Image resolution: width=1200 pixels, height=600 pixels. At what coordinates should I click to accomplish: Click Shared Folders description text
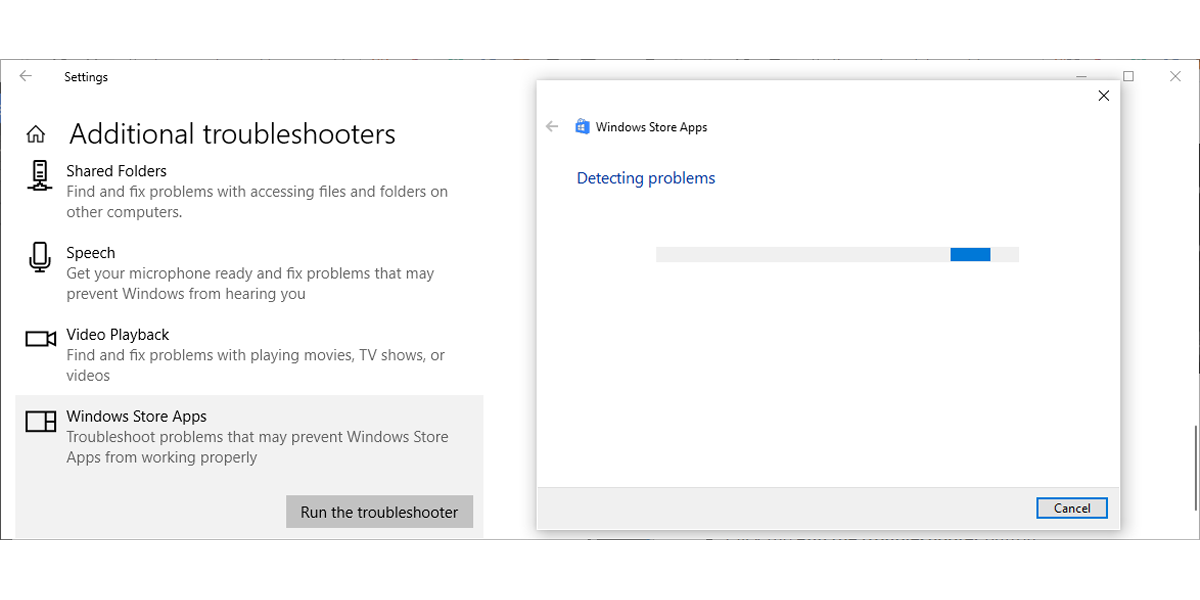(257, 202)
